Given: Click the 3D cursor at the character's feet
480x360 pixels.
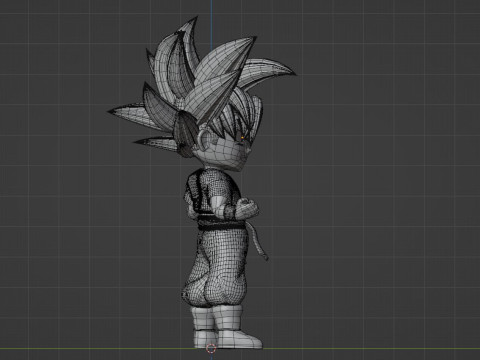Looking at the screenshot, I should (x=211, y=349).
